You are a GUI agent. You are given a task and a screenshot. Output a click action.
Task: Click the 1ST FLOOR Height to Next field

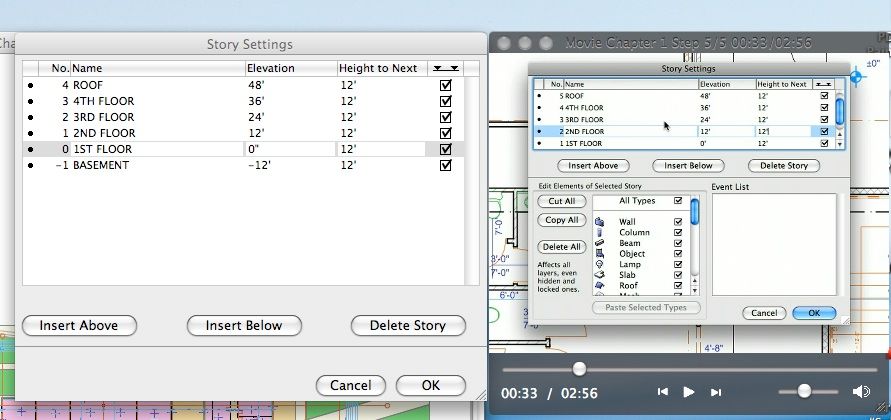click(381, 149)
